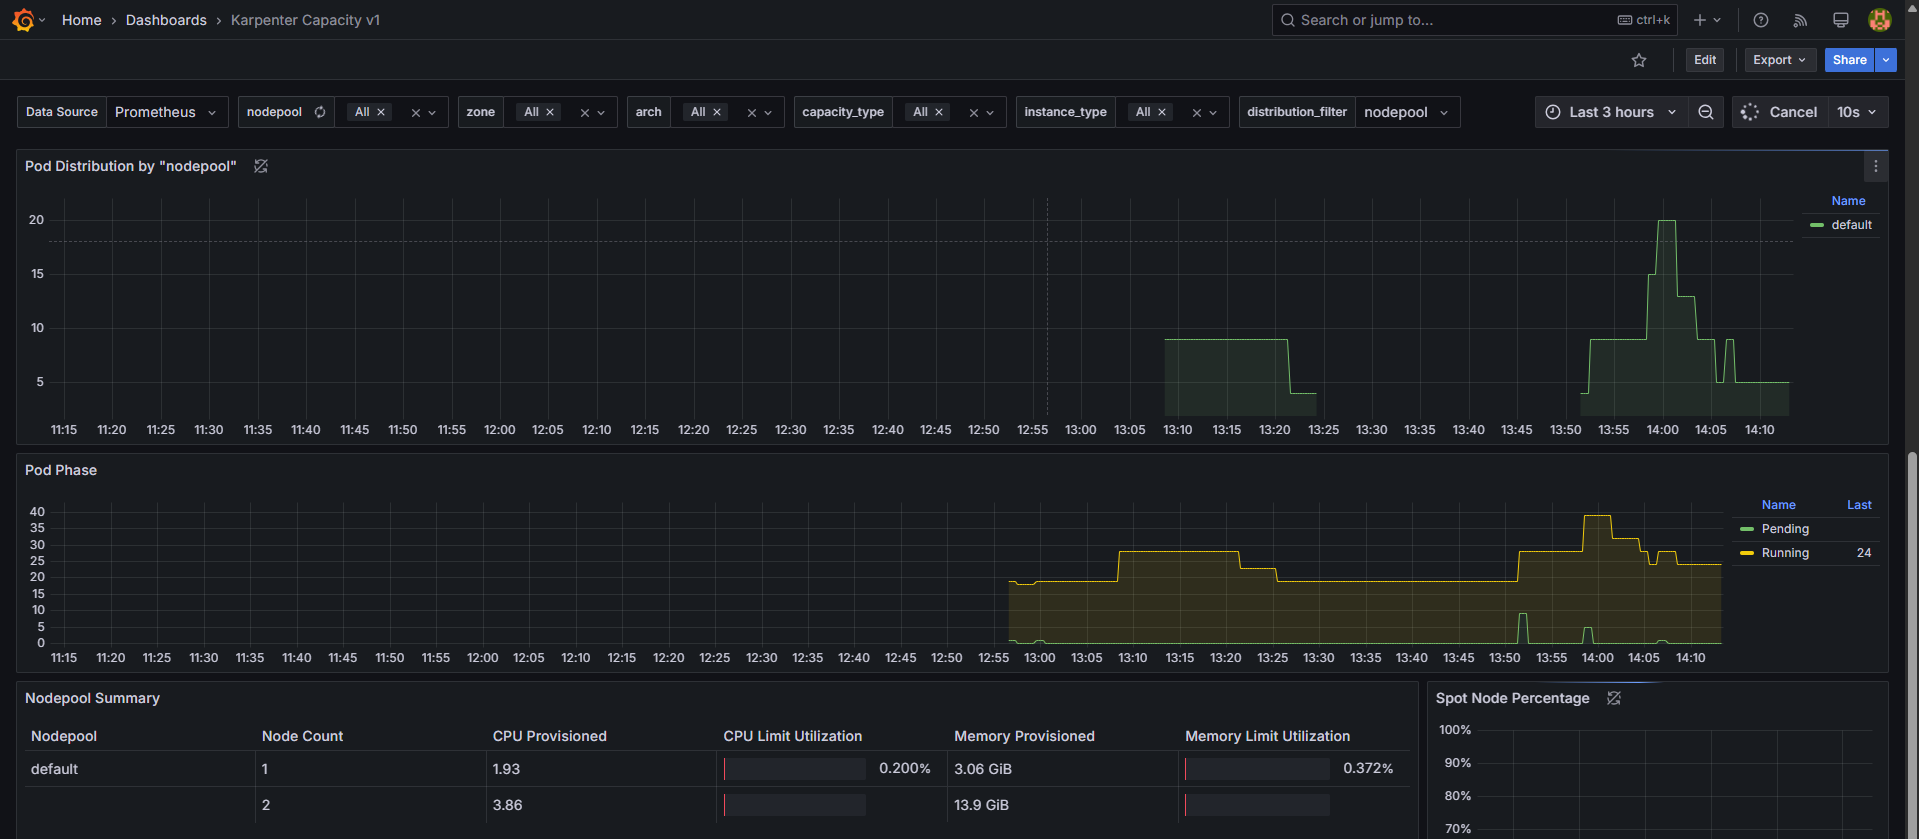This screenshot has width=1919, height=839.
Task: Click the loading spinner icon beside Cancel
Action: click(1750, 112)
